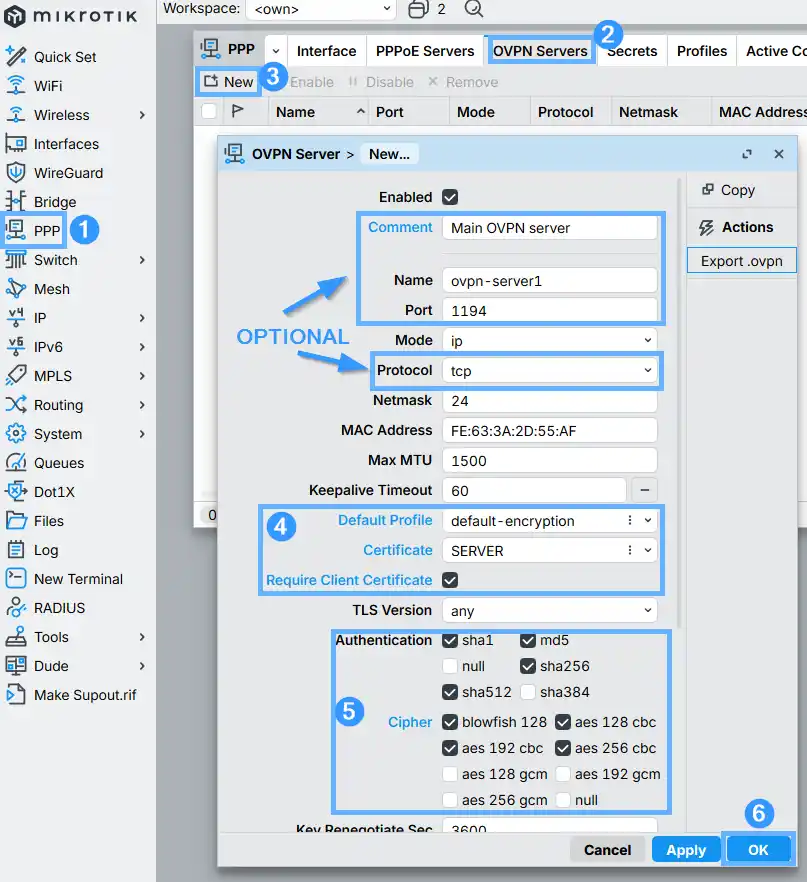Viewport: 807px width, 882px height.
Task: Click the Apply button
Action: click(x=686, y=849)
